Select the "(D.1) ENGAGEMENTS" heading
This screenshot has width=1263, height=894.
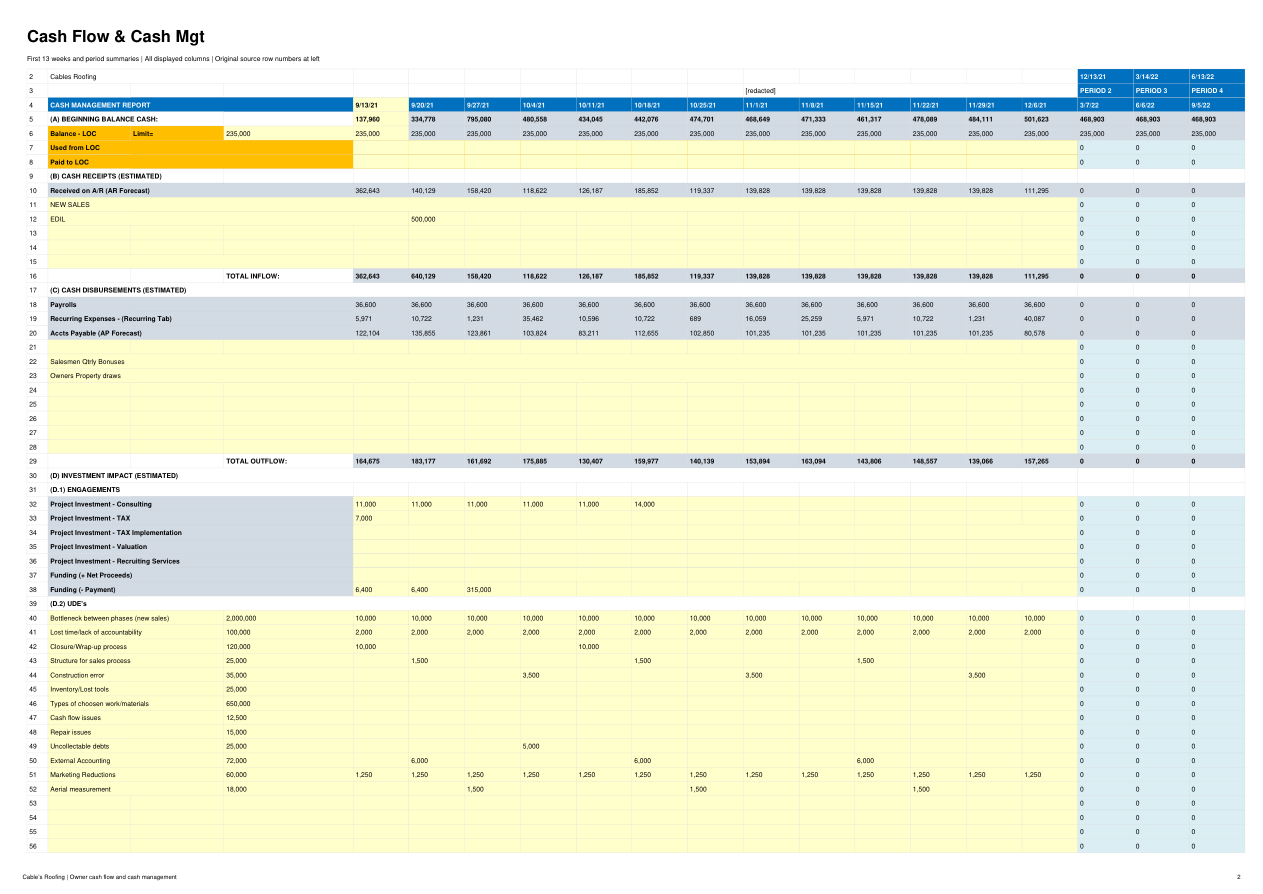click(x=85, y=489)
